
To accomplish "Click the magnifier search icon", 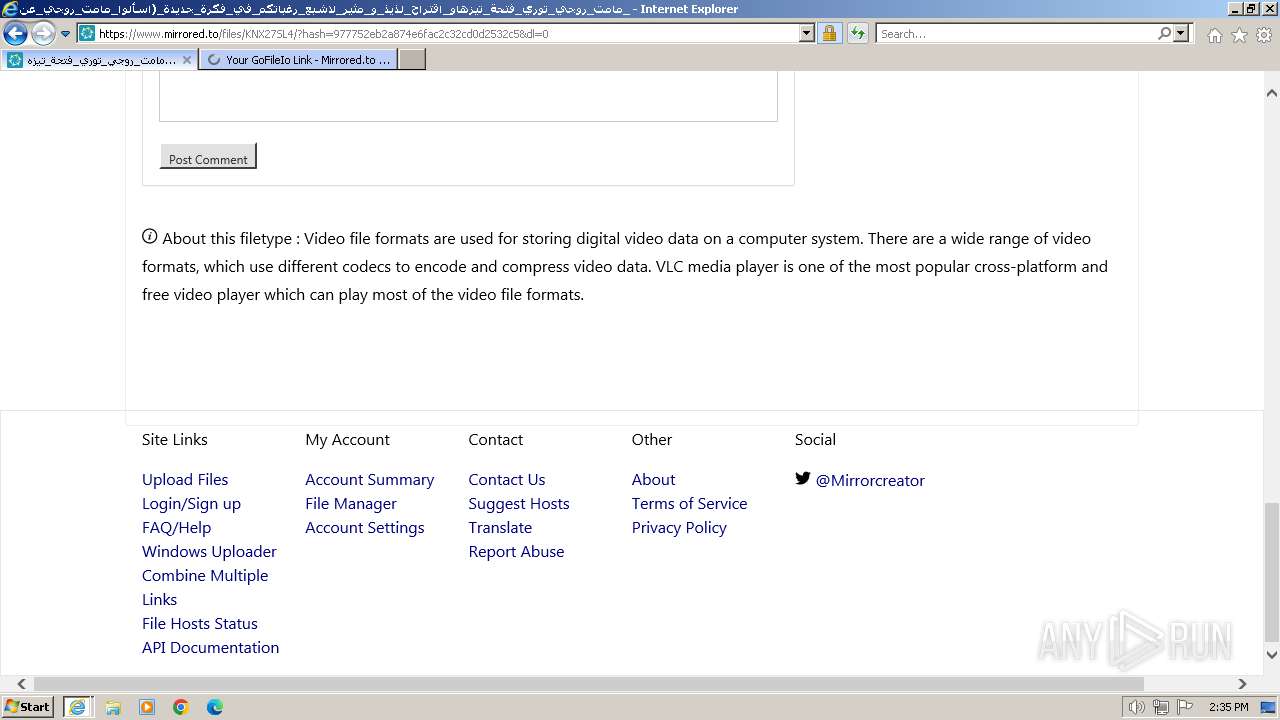I will [x=1164, y=34].
